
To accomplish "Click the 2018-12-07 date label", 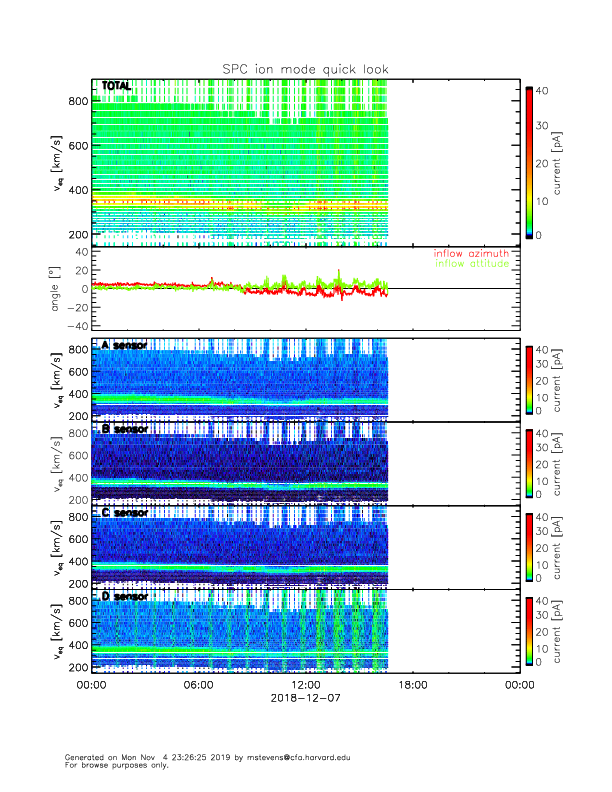I will [305, 698].
